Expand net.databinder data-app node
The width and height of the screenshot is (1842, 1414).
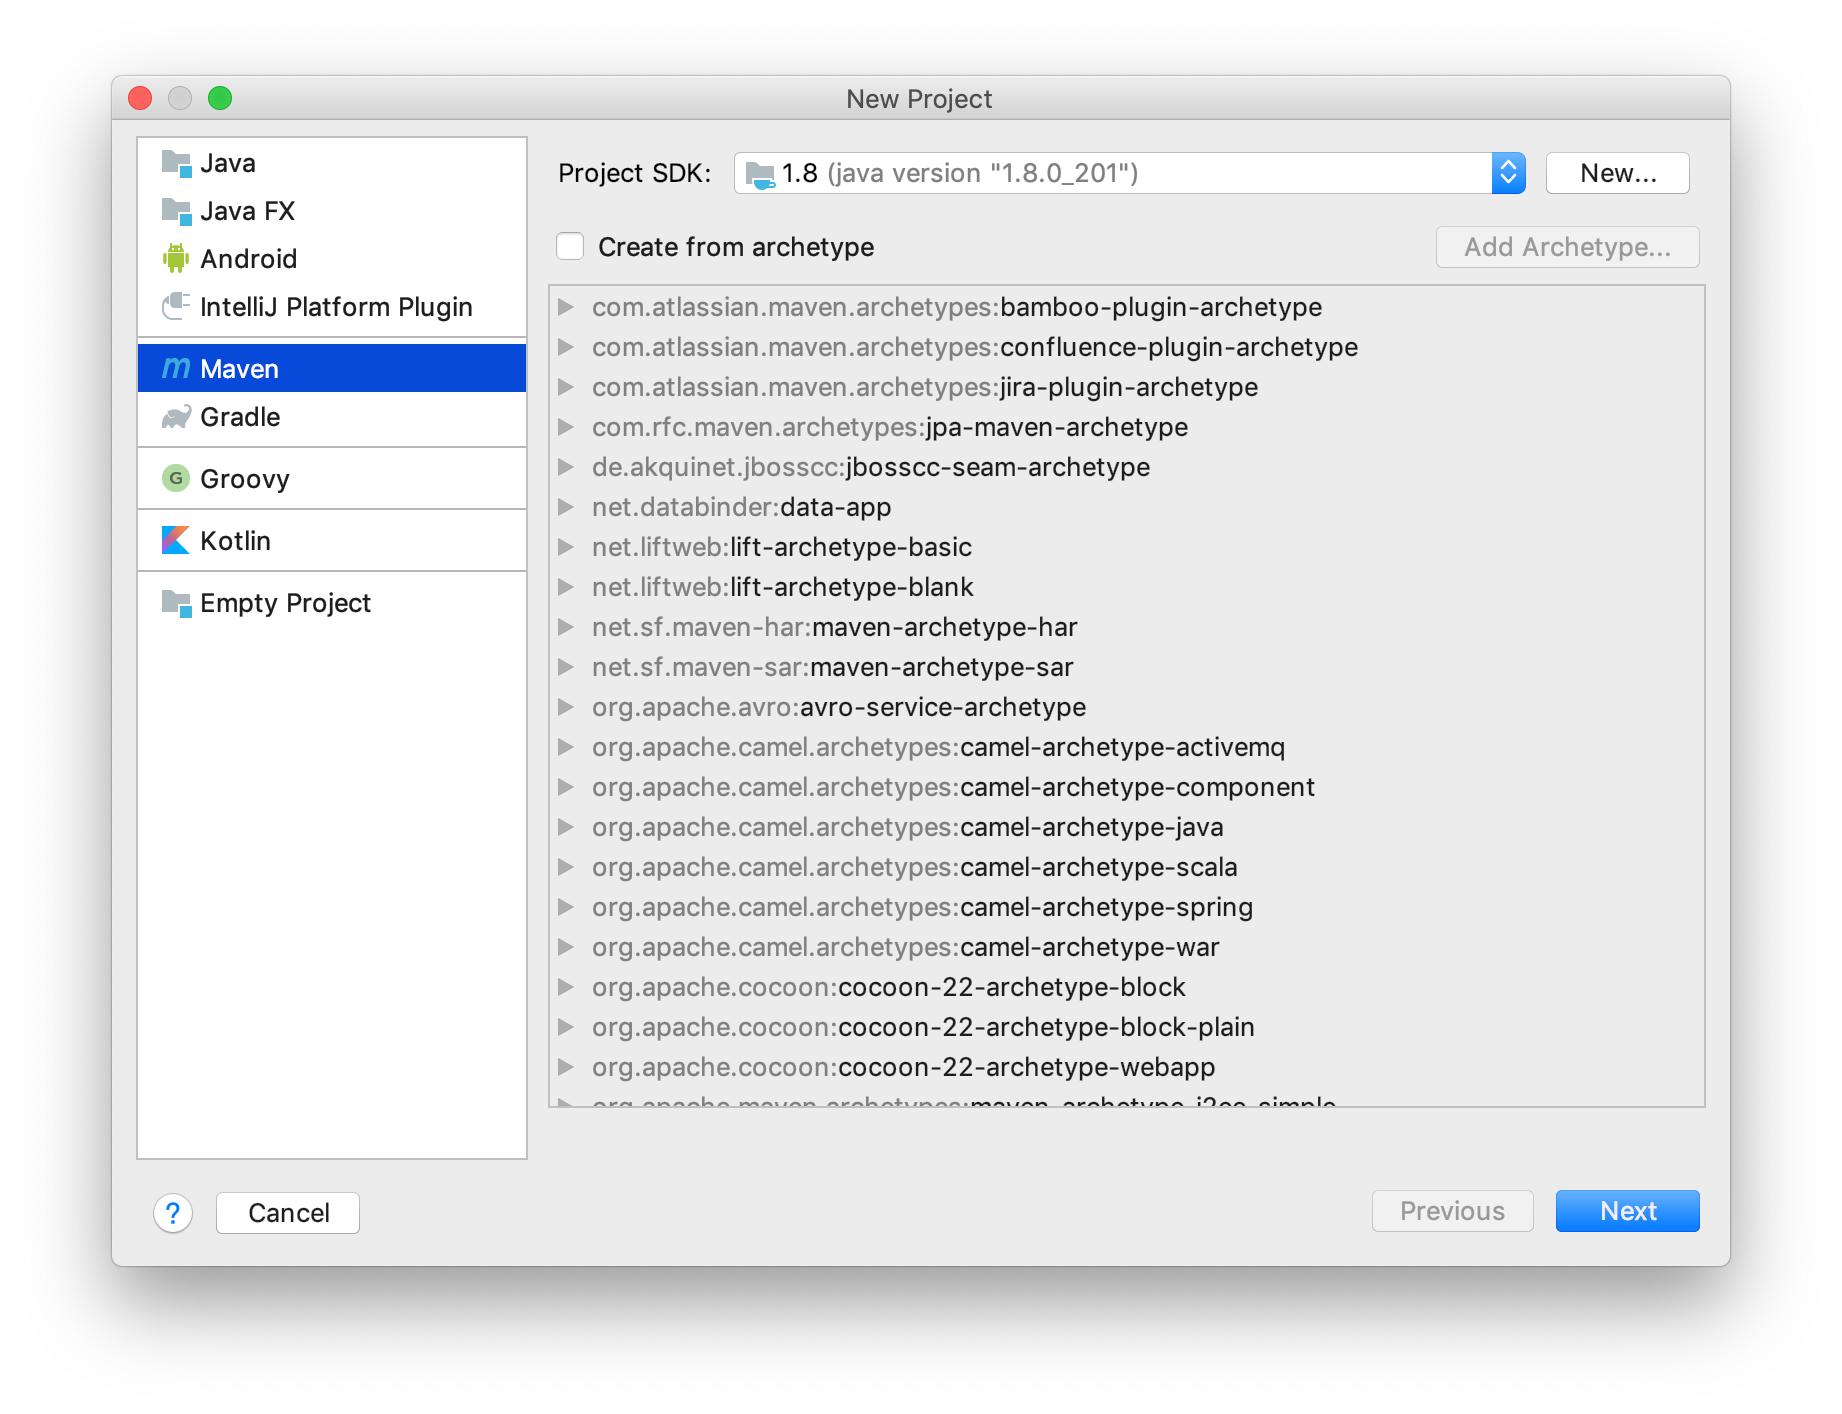coord(566,506)
